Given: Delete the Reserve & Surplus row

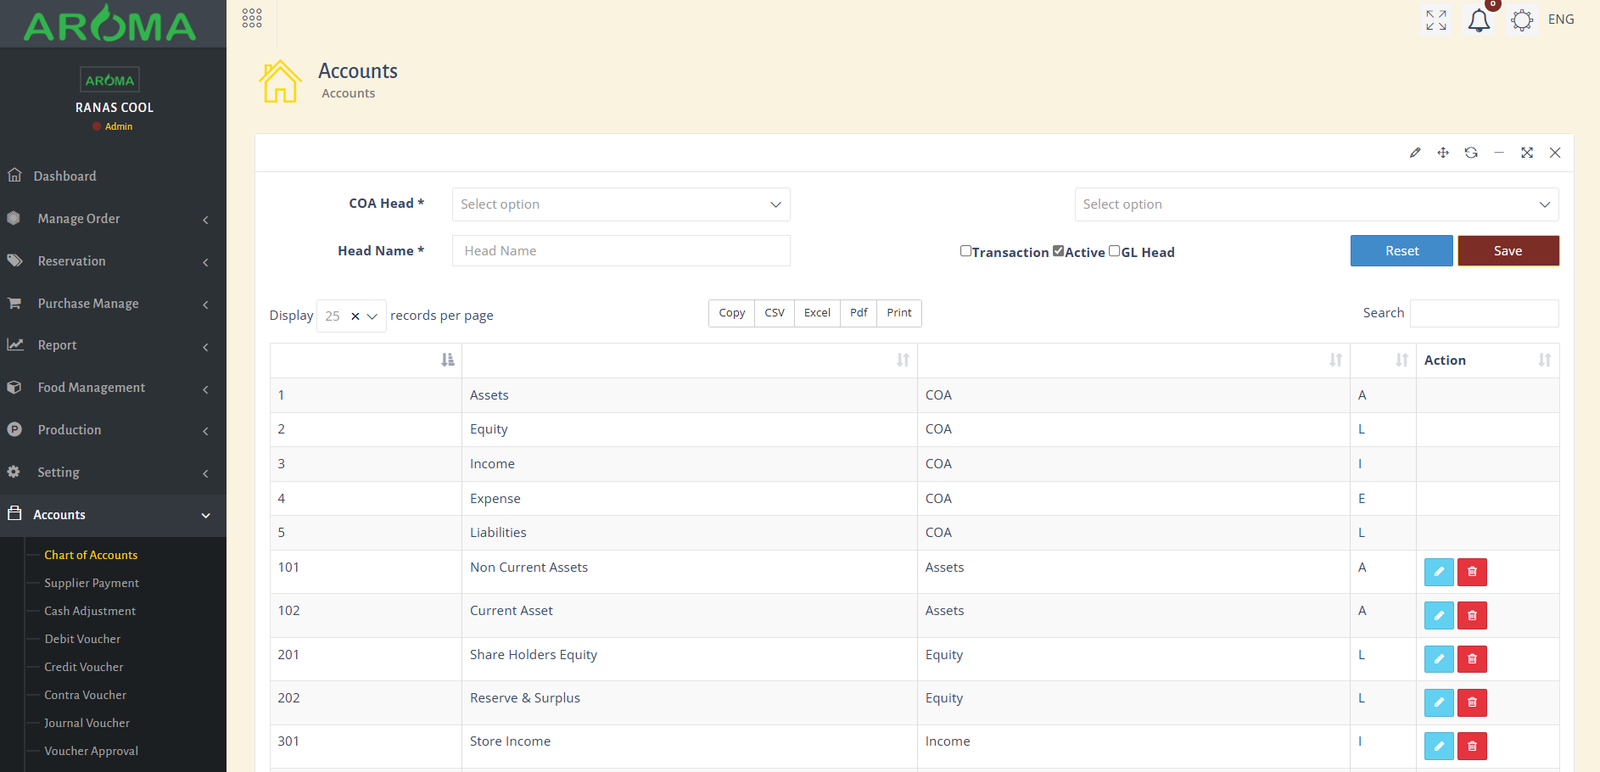Looking at the screenshot, I should 1472,702.
